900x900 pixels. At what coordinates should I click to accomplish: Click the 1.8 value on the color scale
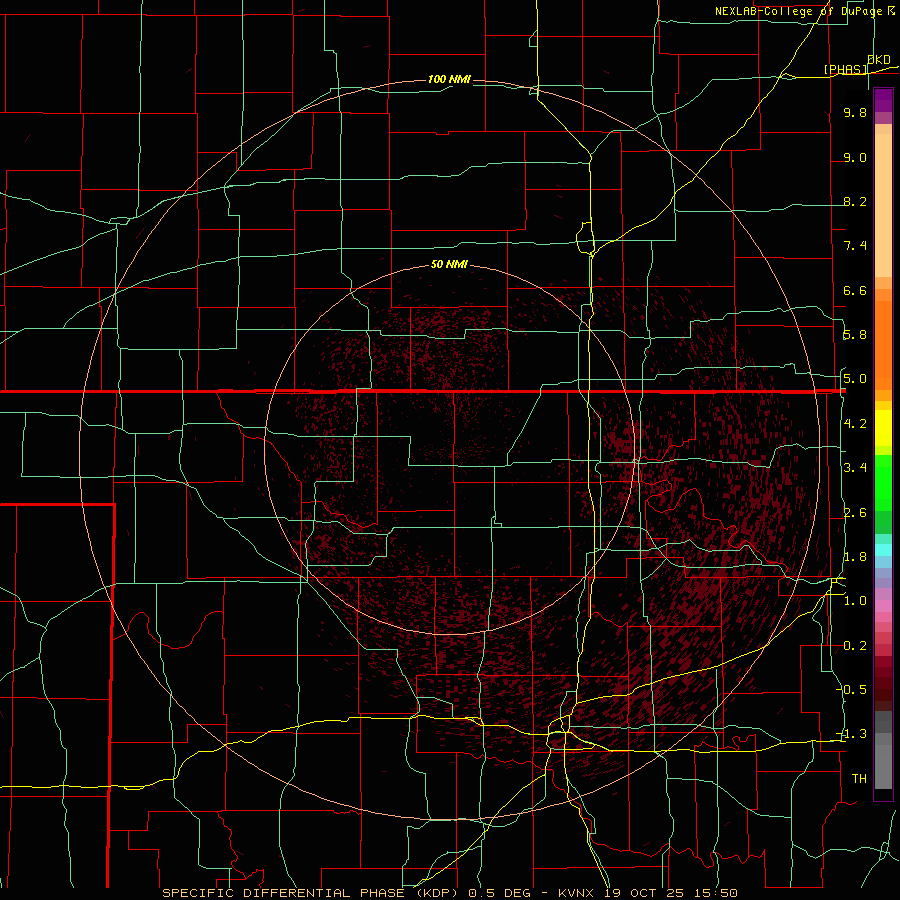[855, 557]
